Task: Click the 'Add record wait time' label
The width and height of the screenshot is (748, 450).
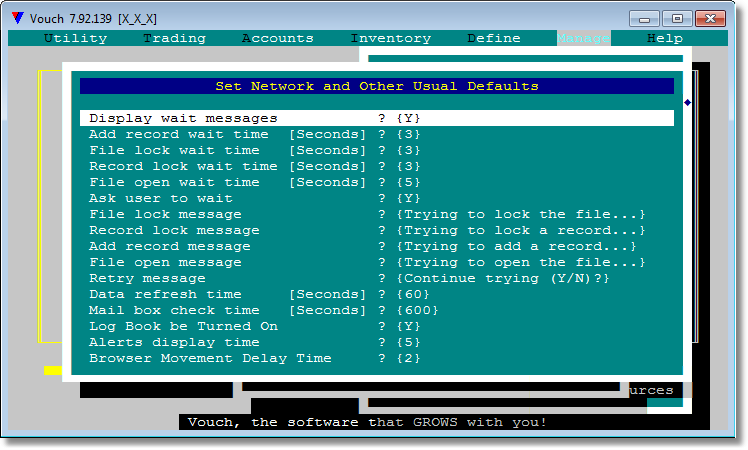Action: click(x=179, y=135)
